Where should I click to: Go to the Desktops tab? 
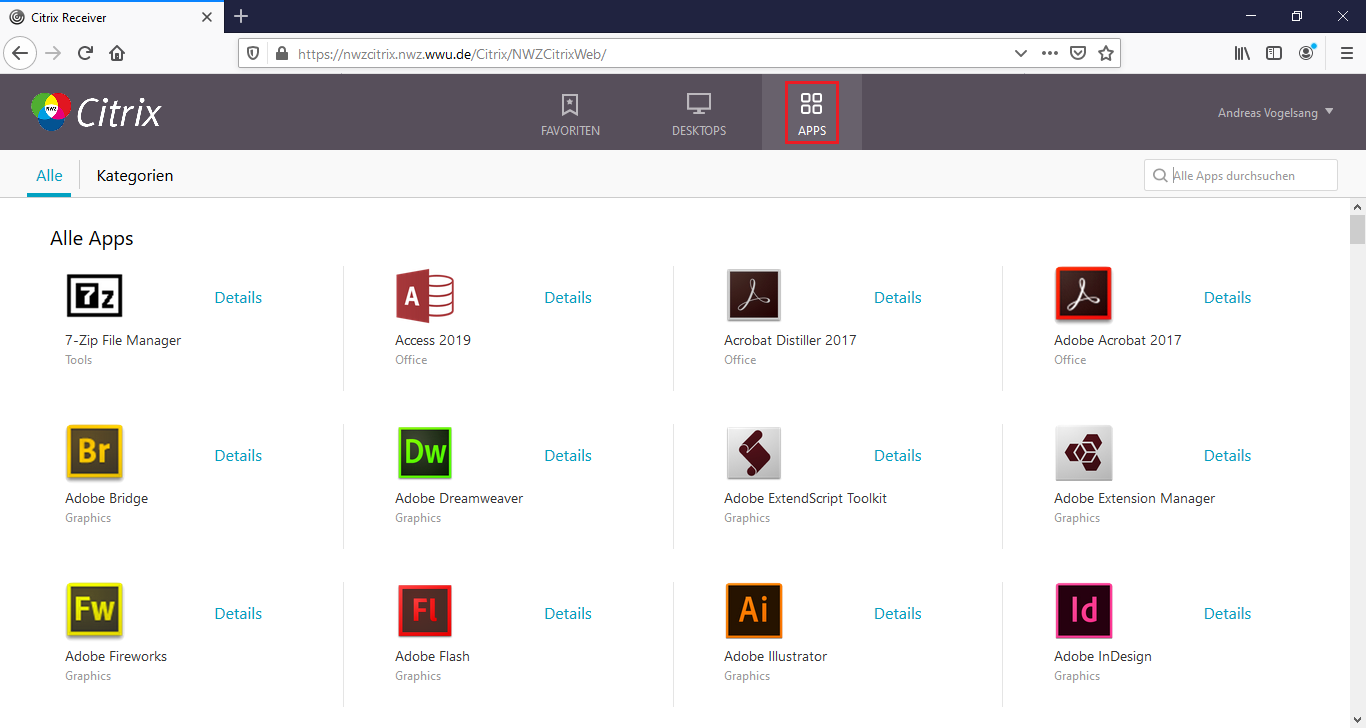pyautogui.click(x=699, y=114)
